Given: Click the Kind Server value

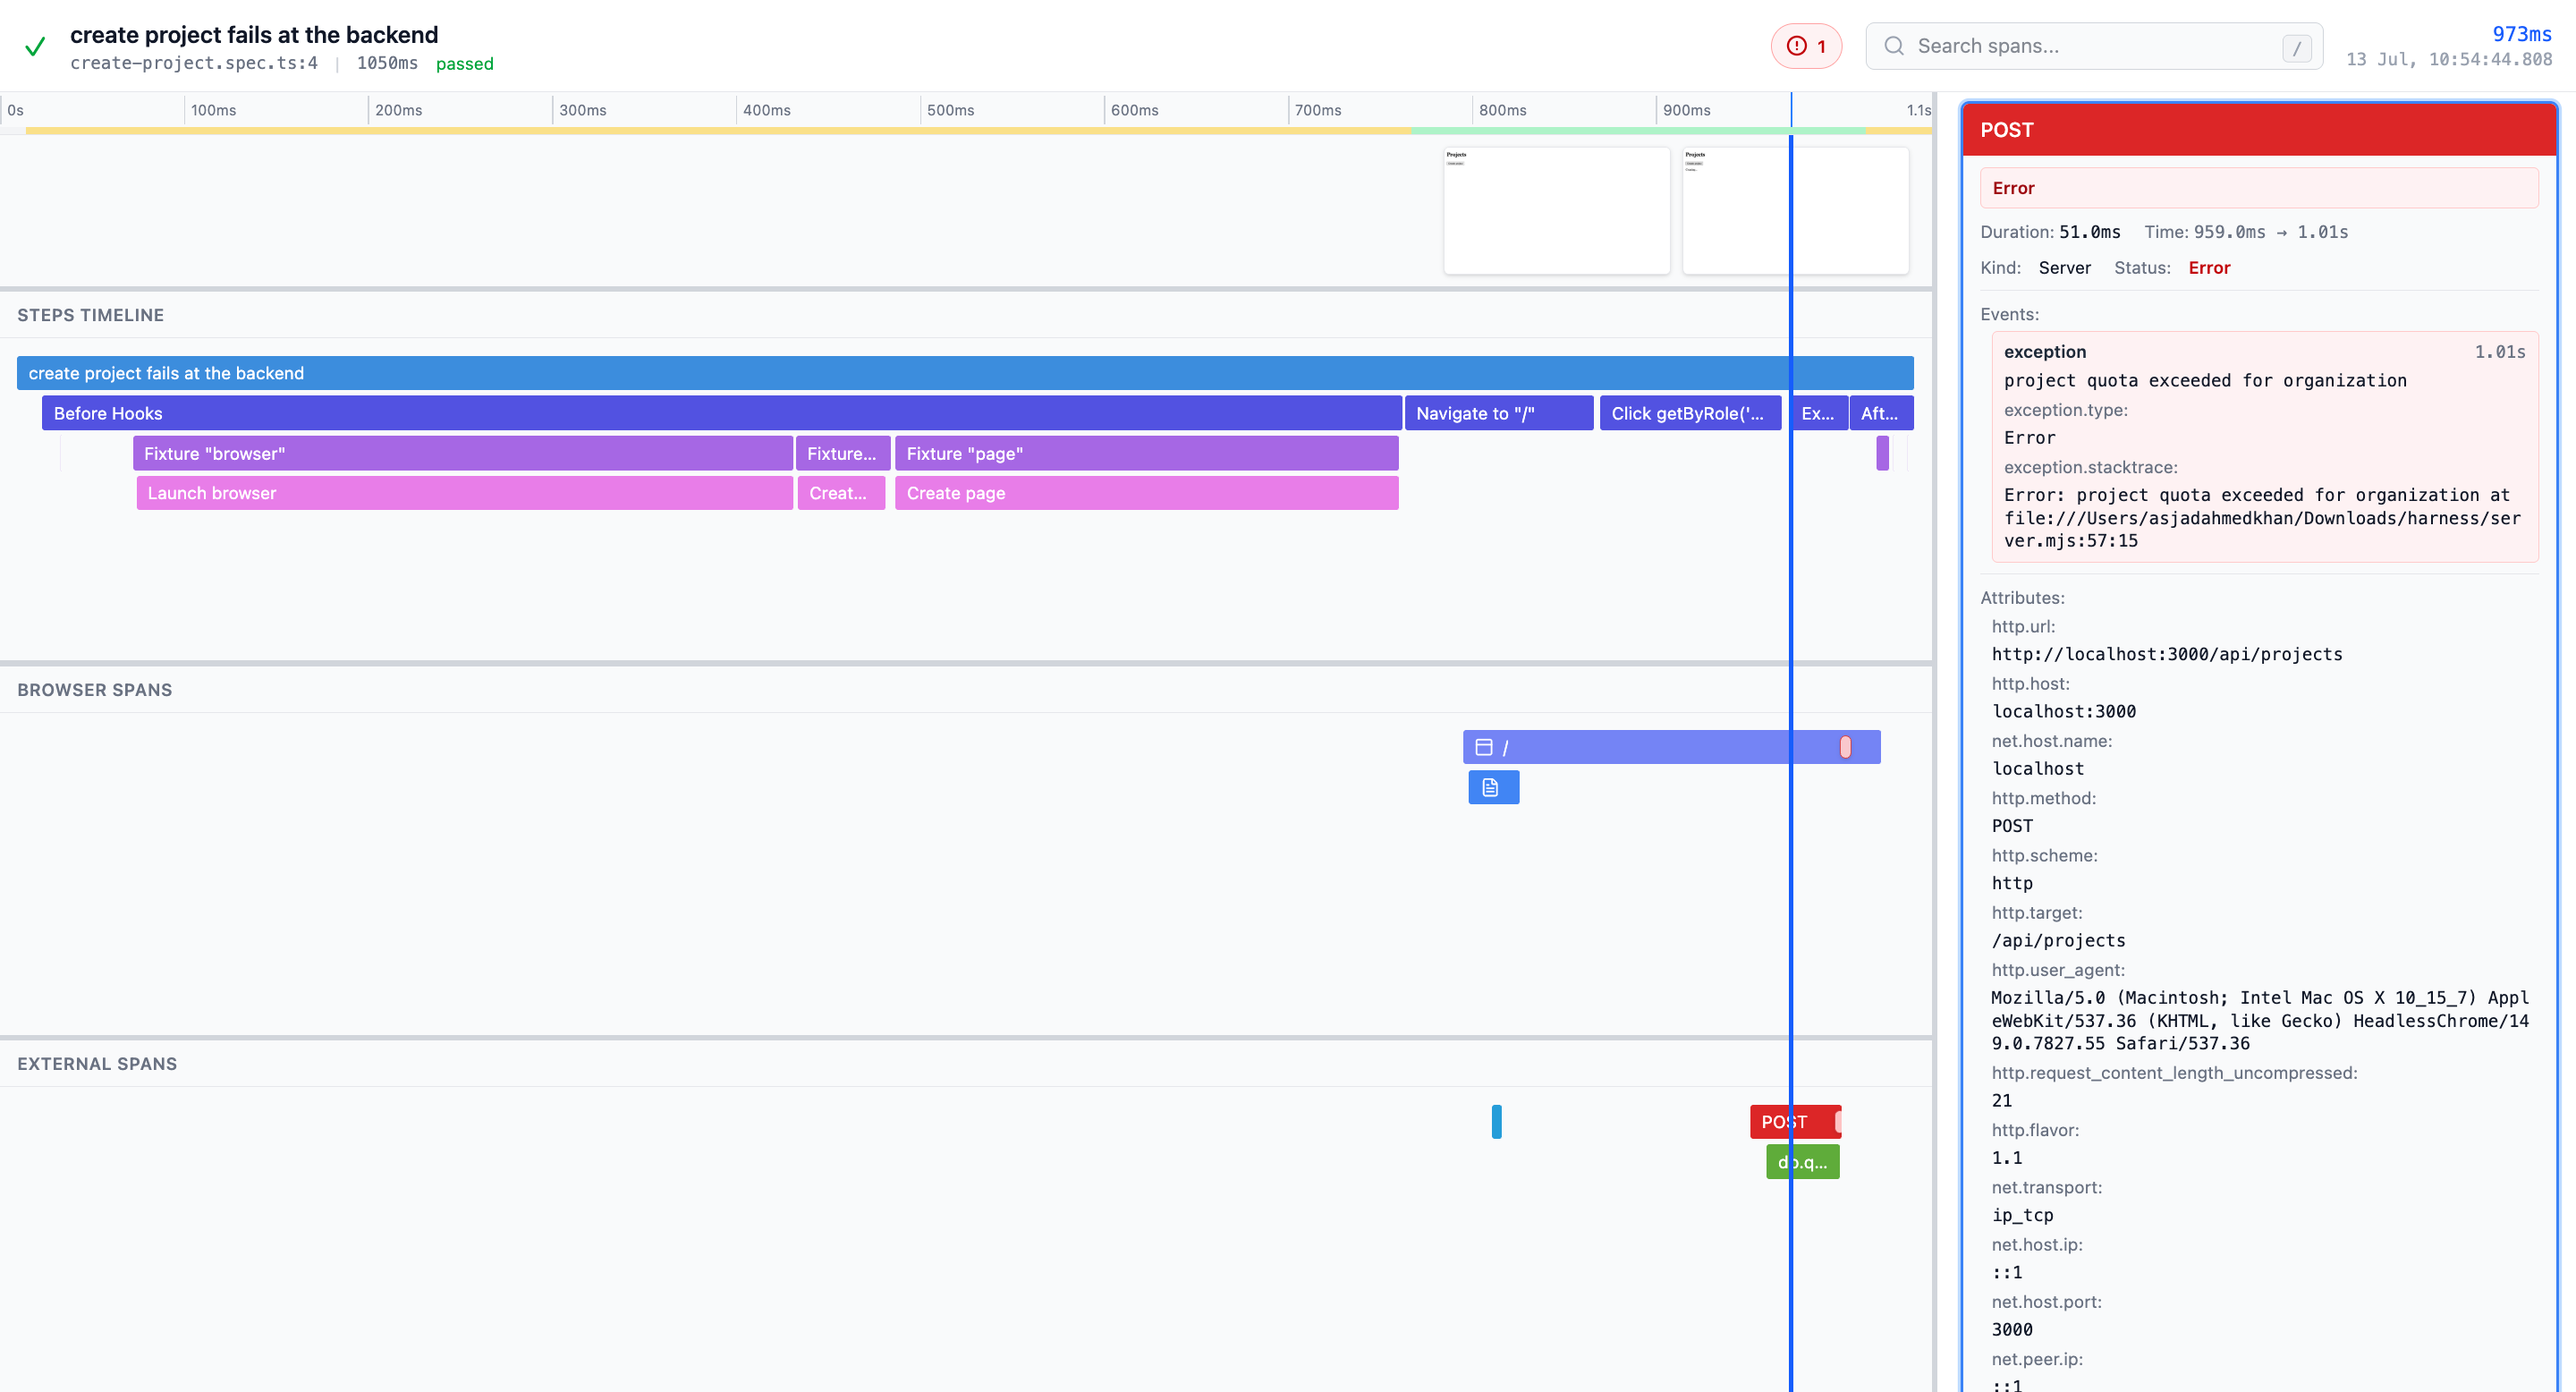Looking at the screenshot, I should point(2064,268).
